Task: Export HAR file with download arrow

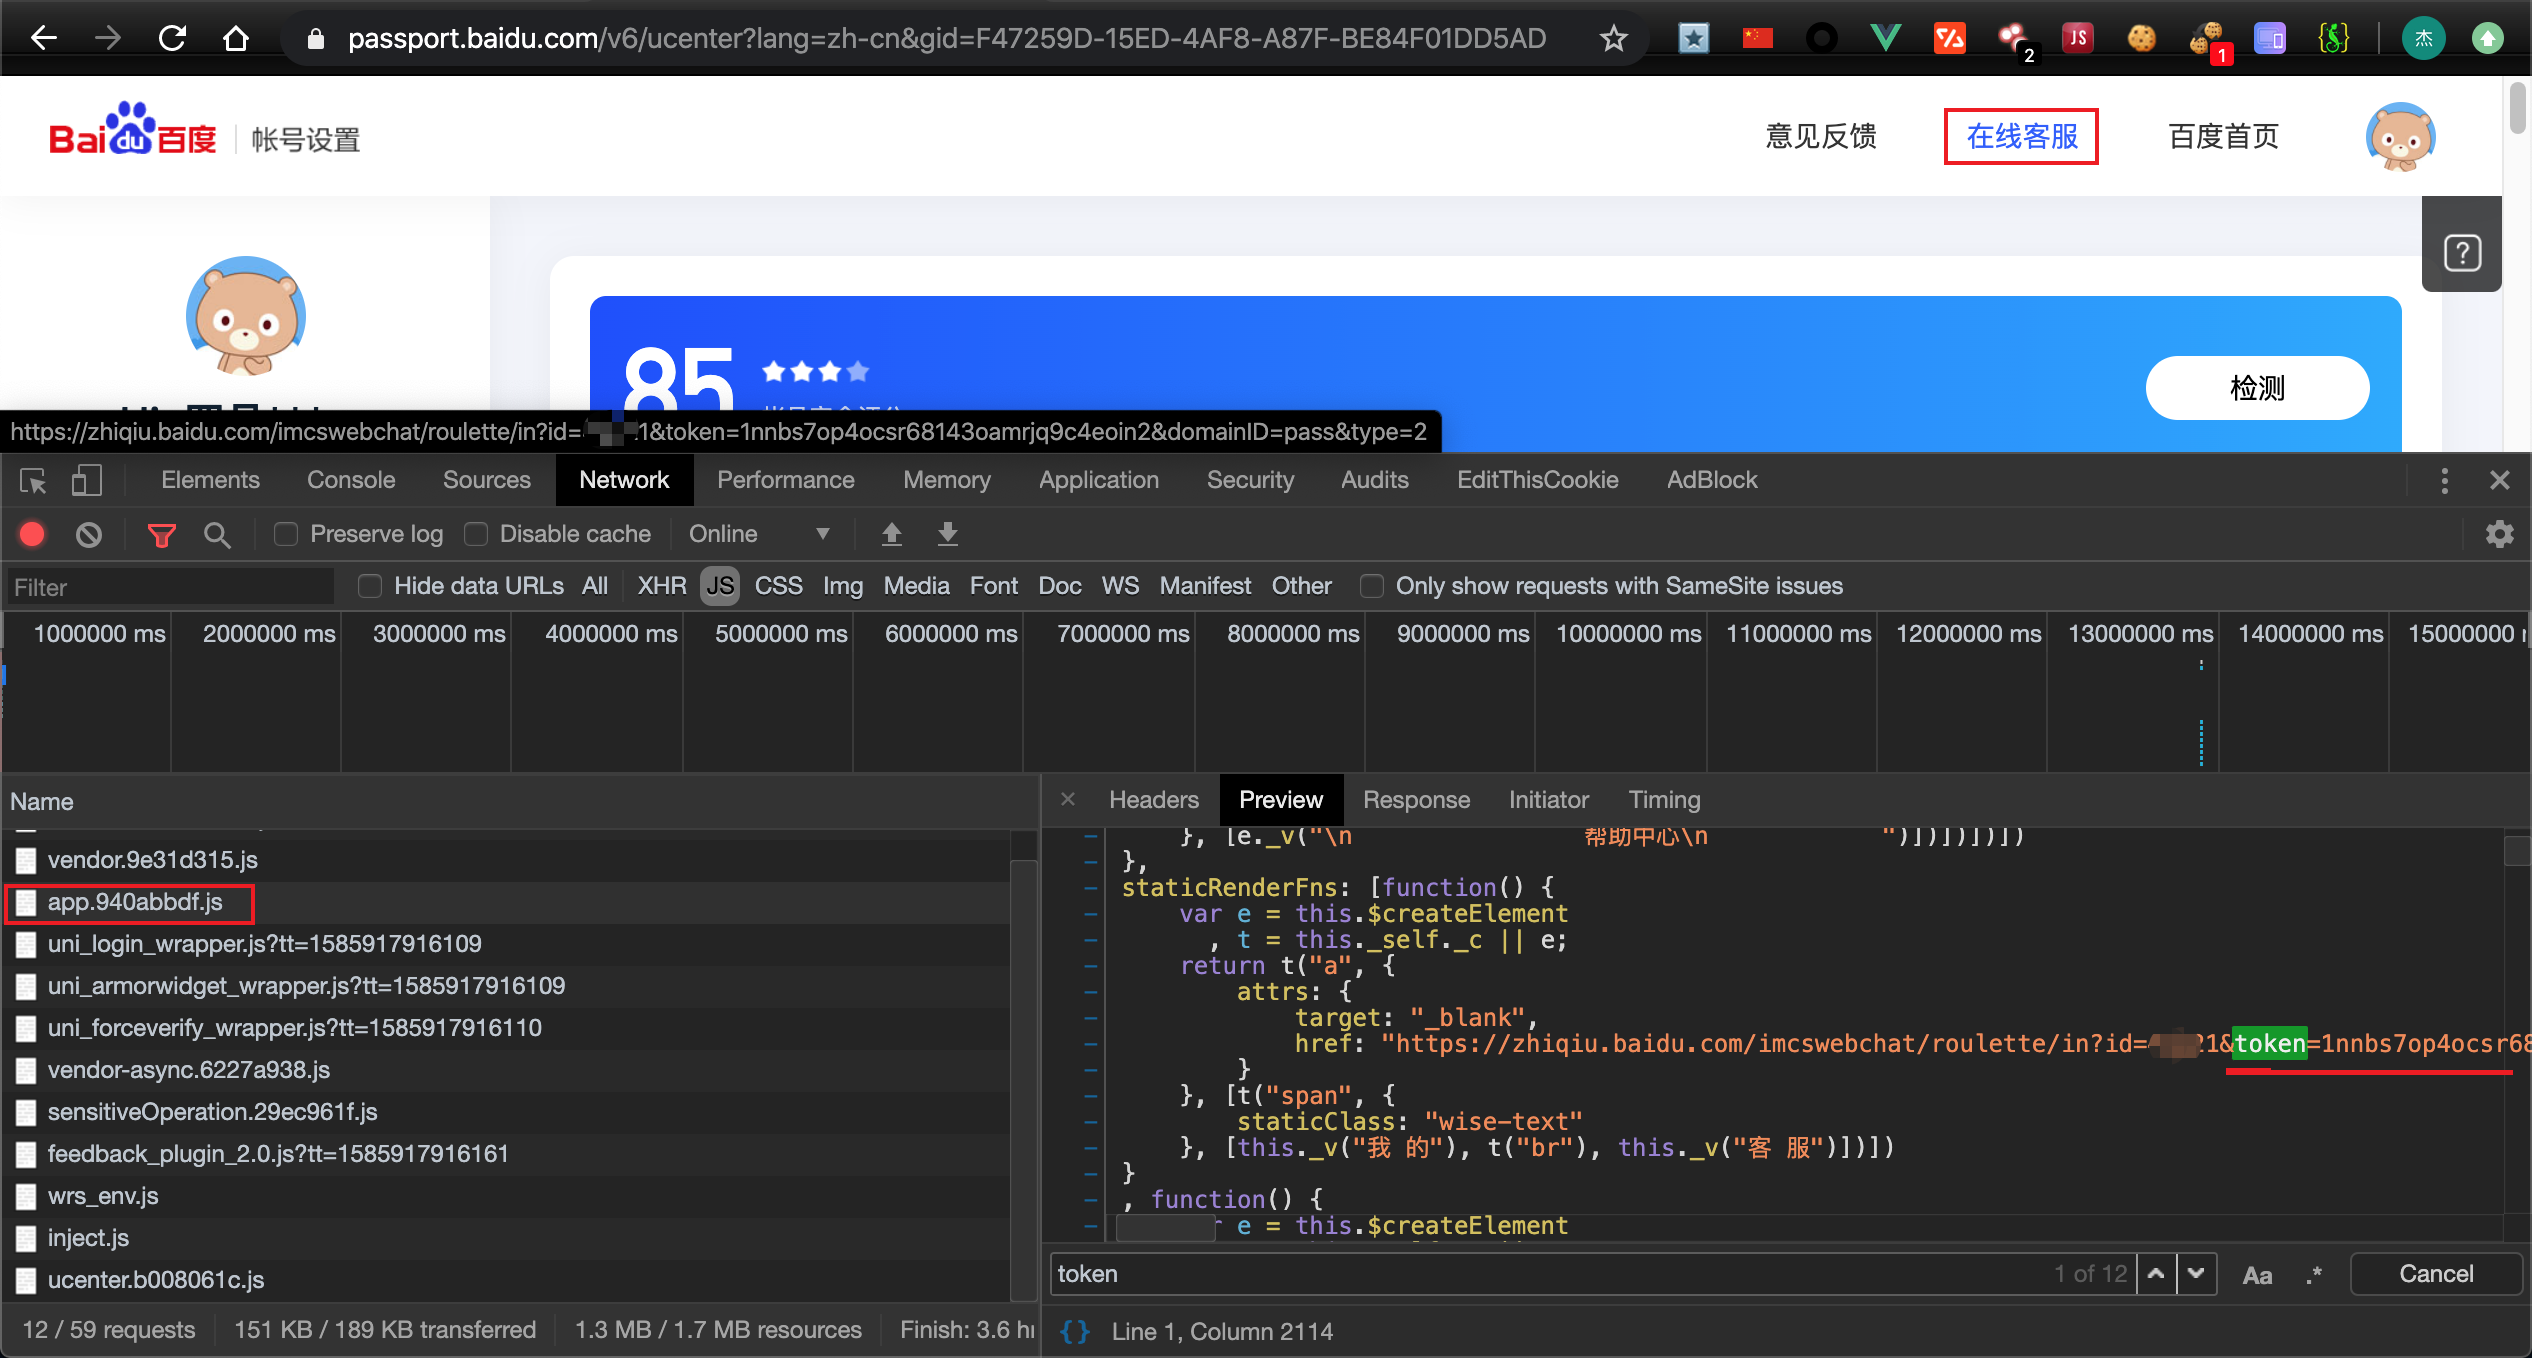Action: point(947,534)
